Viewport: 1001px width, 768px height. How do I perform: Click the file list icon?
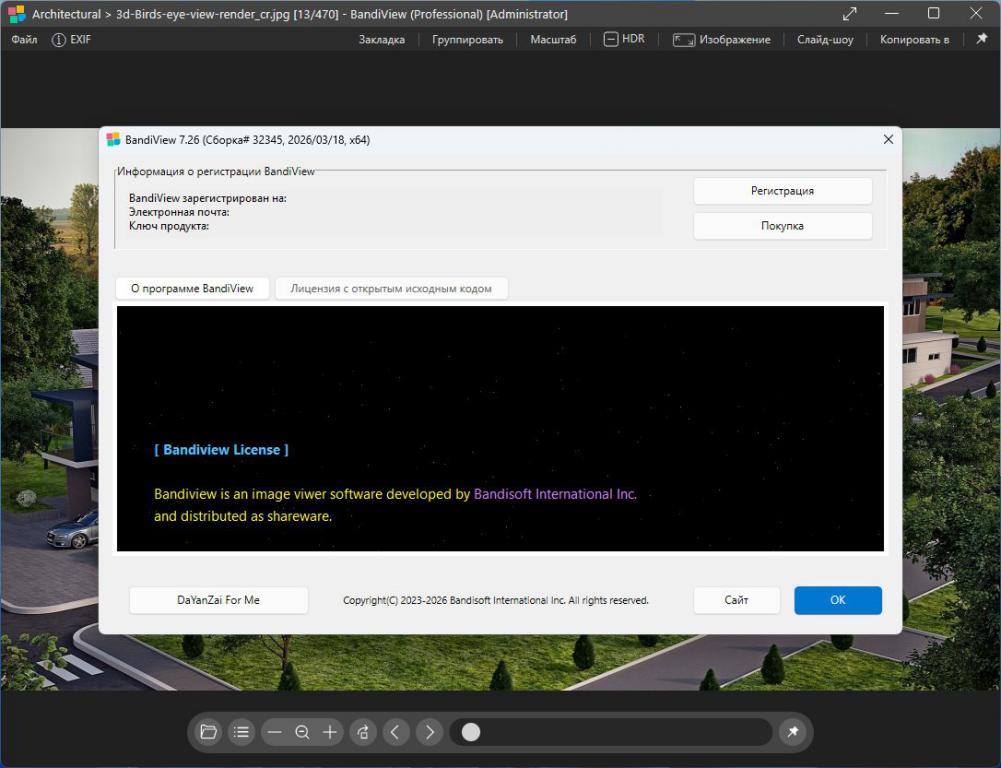click(x=241, y=732)
